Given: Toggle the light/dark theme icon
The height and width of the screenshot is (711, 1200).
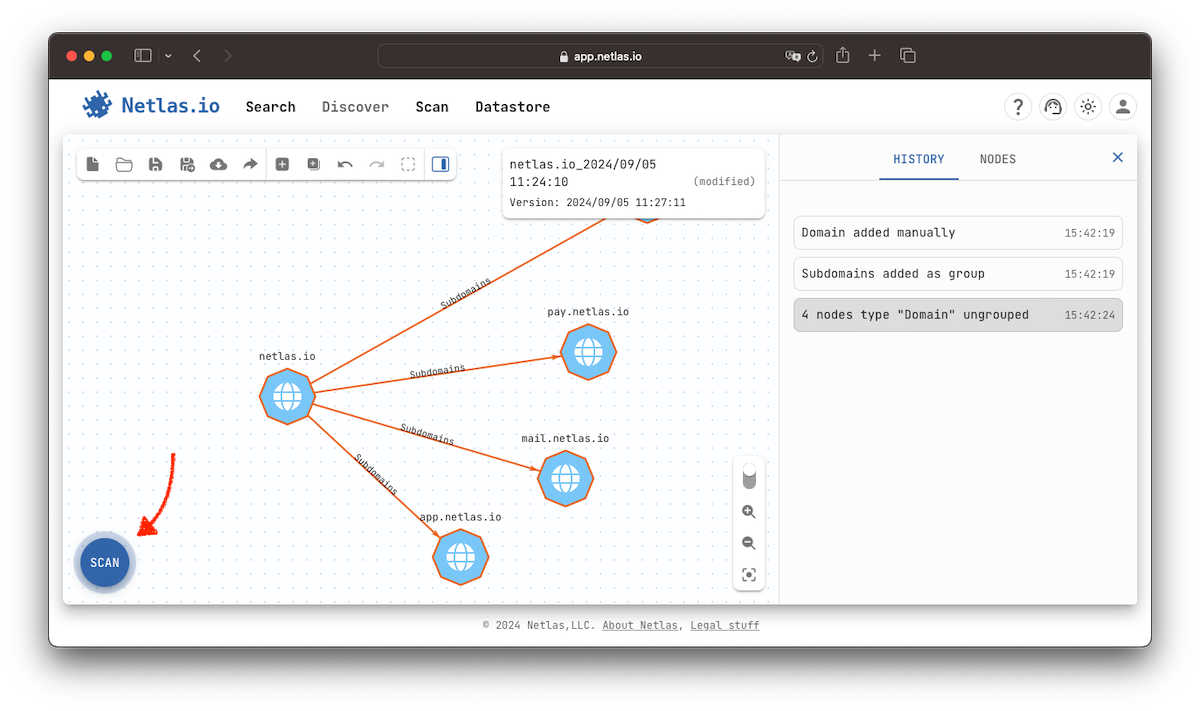Looking at the screenshot, I should [1088, 107].
